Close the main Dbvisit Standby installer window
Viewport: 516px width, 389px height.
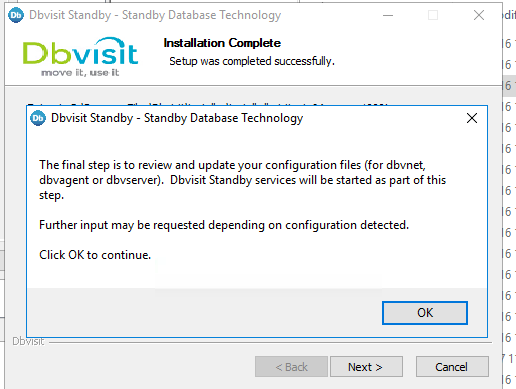point(479,15)
